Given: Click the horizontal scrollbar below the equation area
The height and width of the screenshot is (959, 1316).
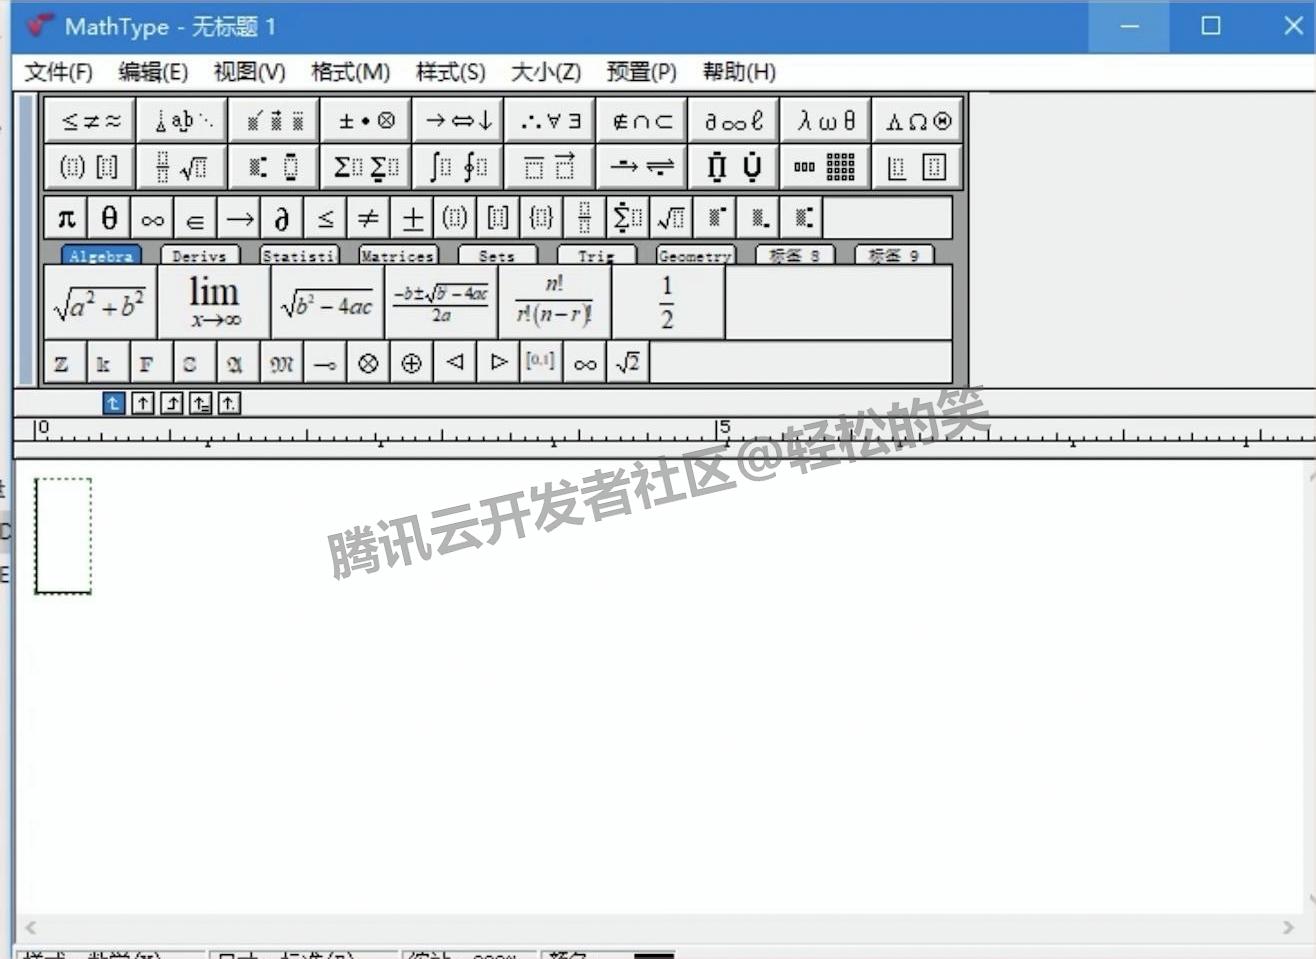Looking at the screenshot, I should click(x=658, y=928).
